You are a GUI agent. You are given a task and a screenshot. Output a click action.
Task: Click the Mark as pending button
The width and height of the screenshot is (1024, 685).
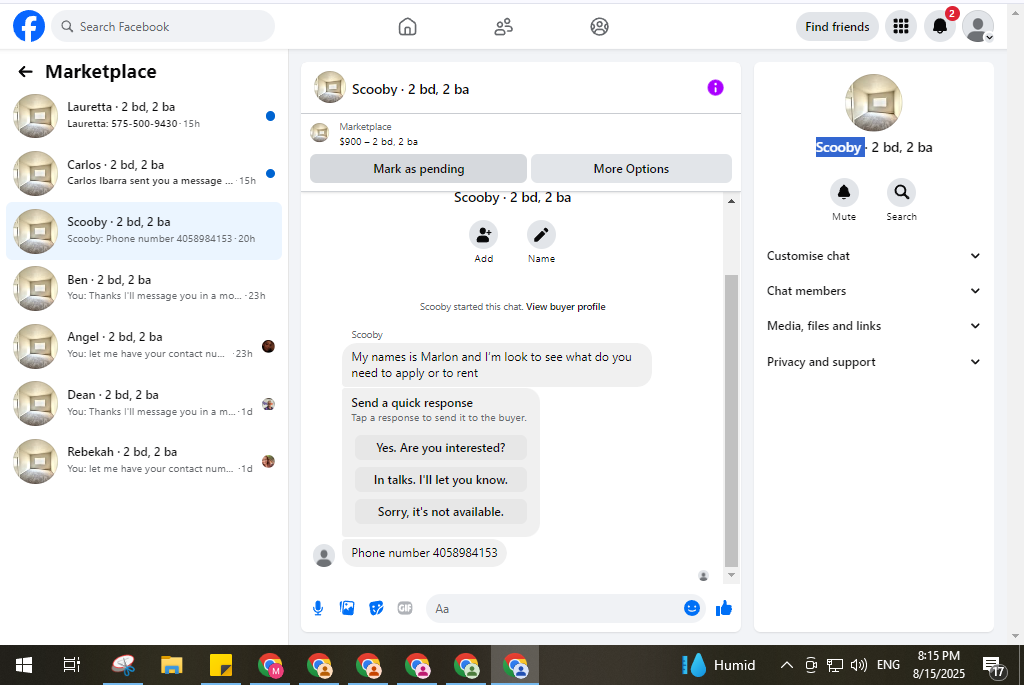(419, 168)
